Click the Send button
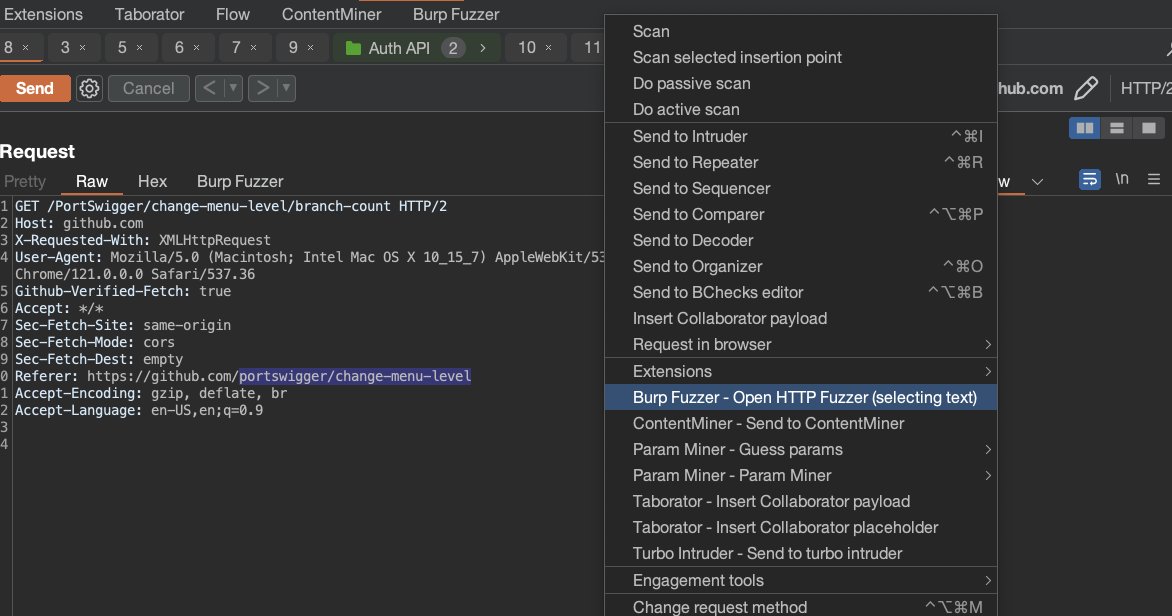This screenshot has width=1172, height=616. coord(35,88)
